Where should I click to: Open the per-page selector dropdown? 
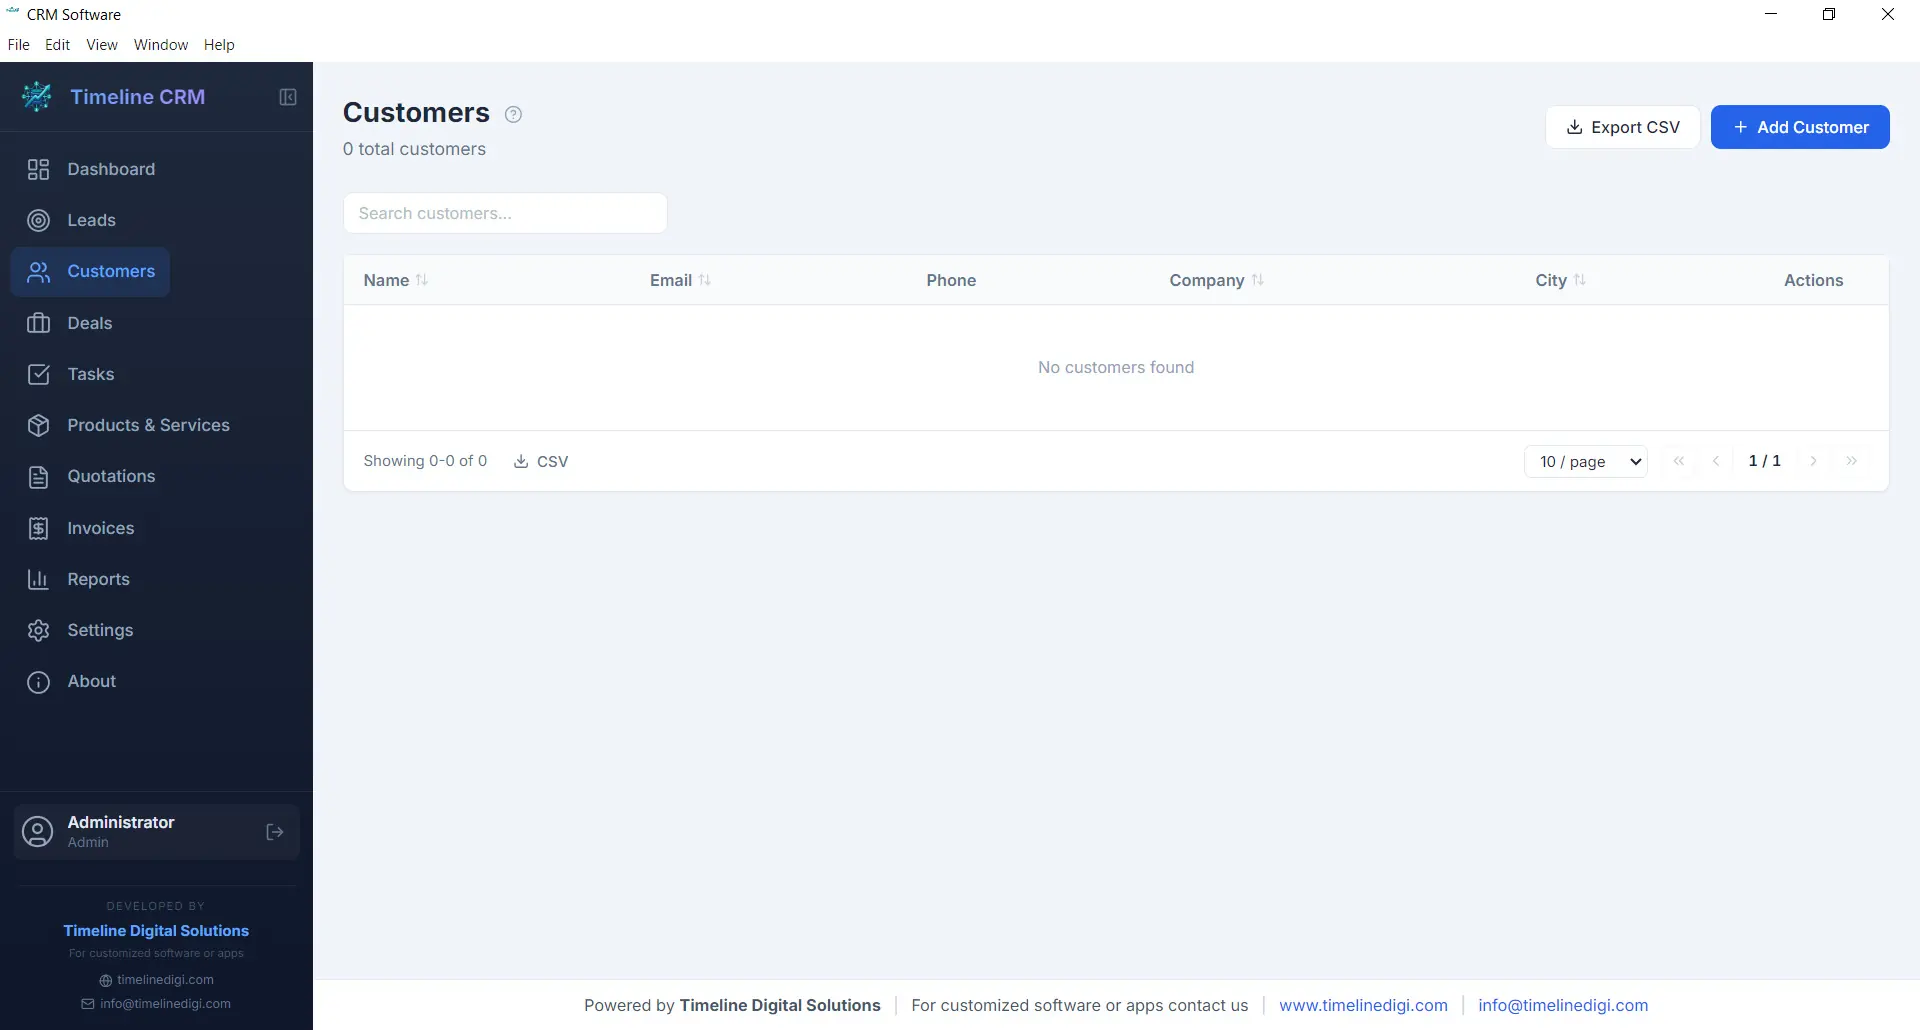coord(1585,461)
